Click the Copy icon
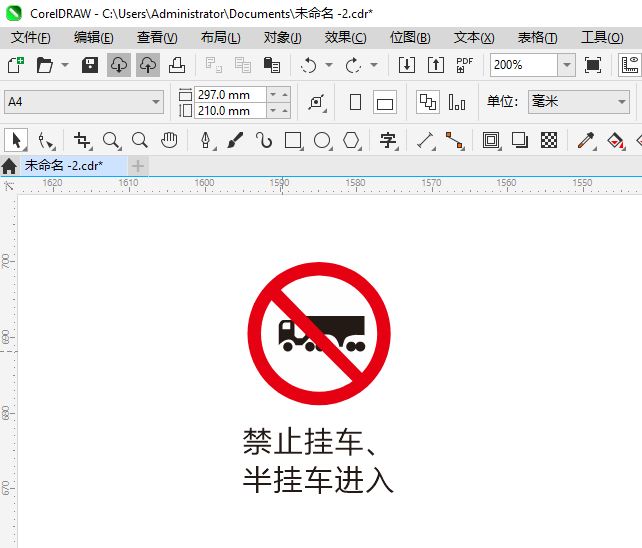This screenshot has height=548, width=642. (243, 65)
